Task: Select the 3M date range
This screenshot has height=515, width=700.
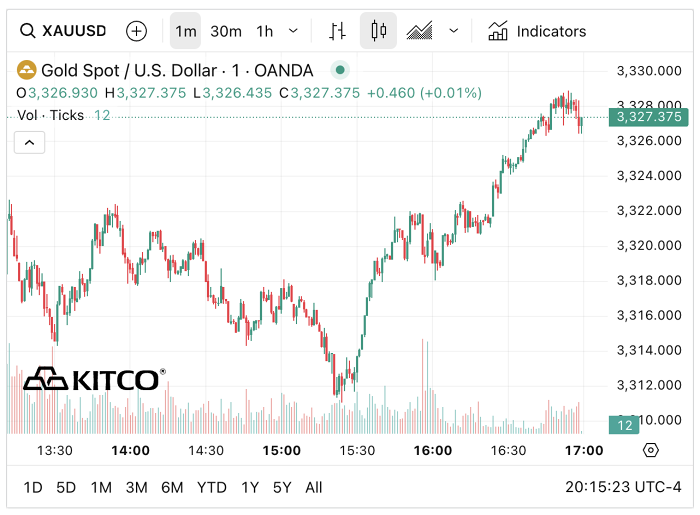Action: click(x=137, y=487)
